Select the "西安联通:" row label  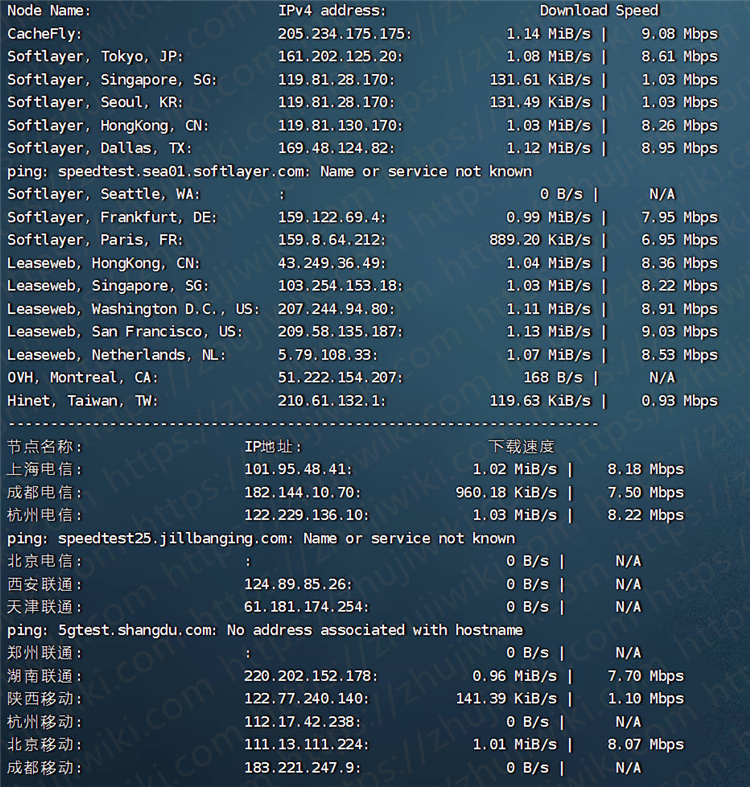click(45, 585)
